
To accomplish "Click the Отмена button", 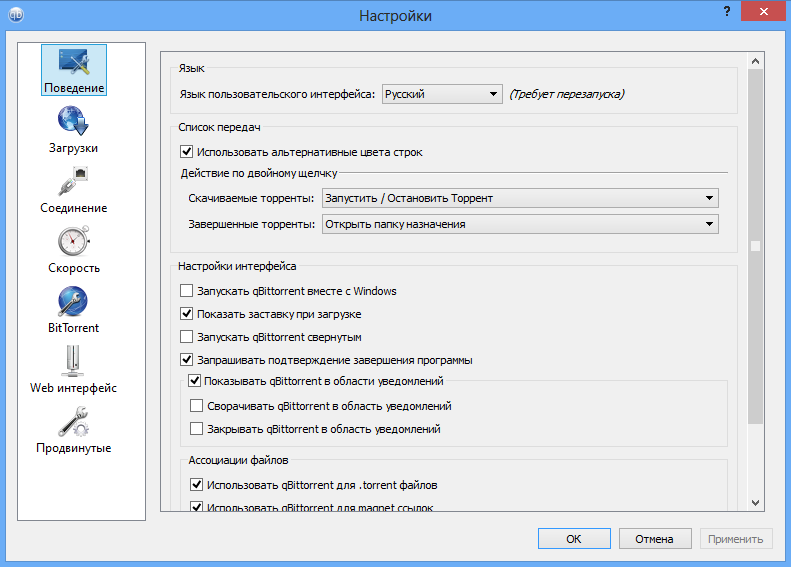I will point(655,539).
